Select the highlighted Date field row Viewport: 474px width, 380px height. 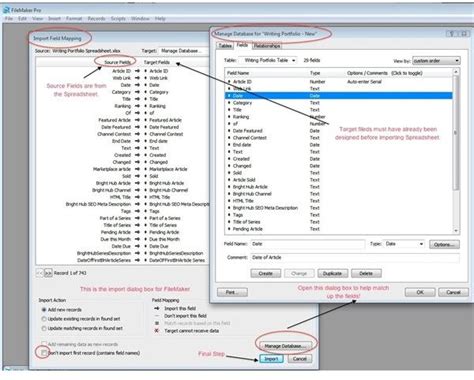[x=339, y=96]
